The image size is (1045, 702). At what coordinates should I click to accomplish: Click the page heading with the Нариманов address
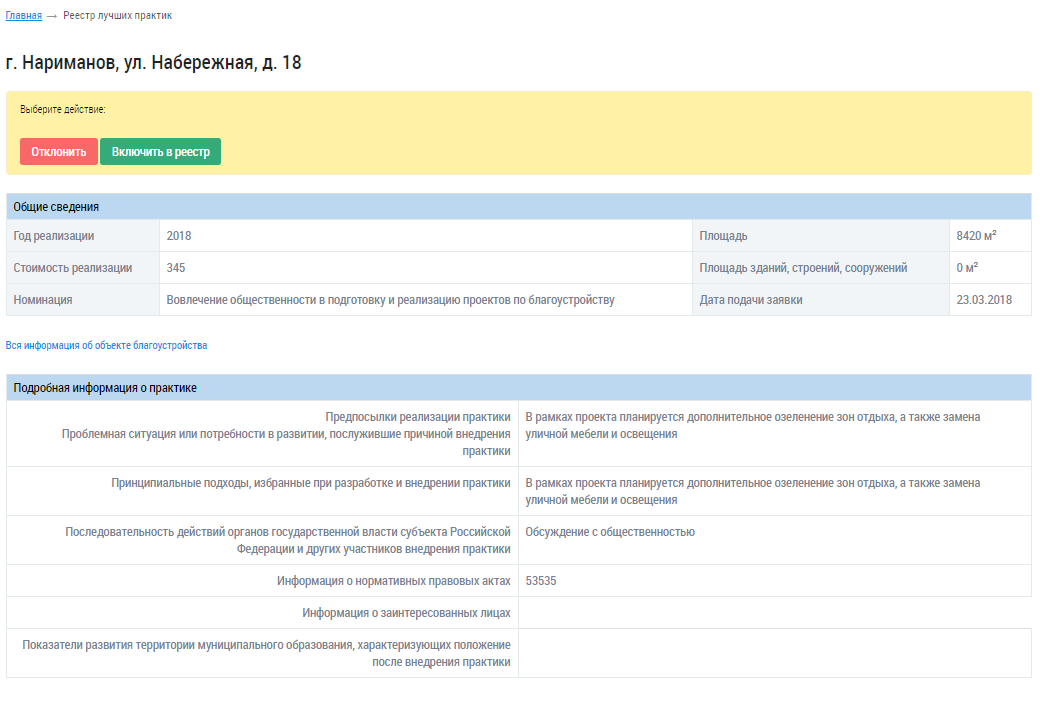pyautogui.click(x=154, y=63)
